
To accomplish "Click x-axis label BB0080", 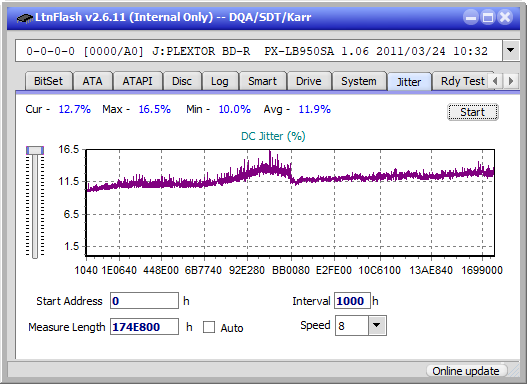I will coord(291,270).
